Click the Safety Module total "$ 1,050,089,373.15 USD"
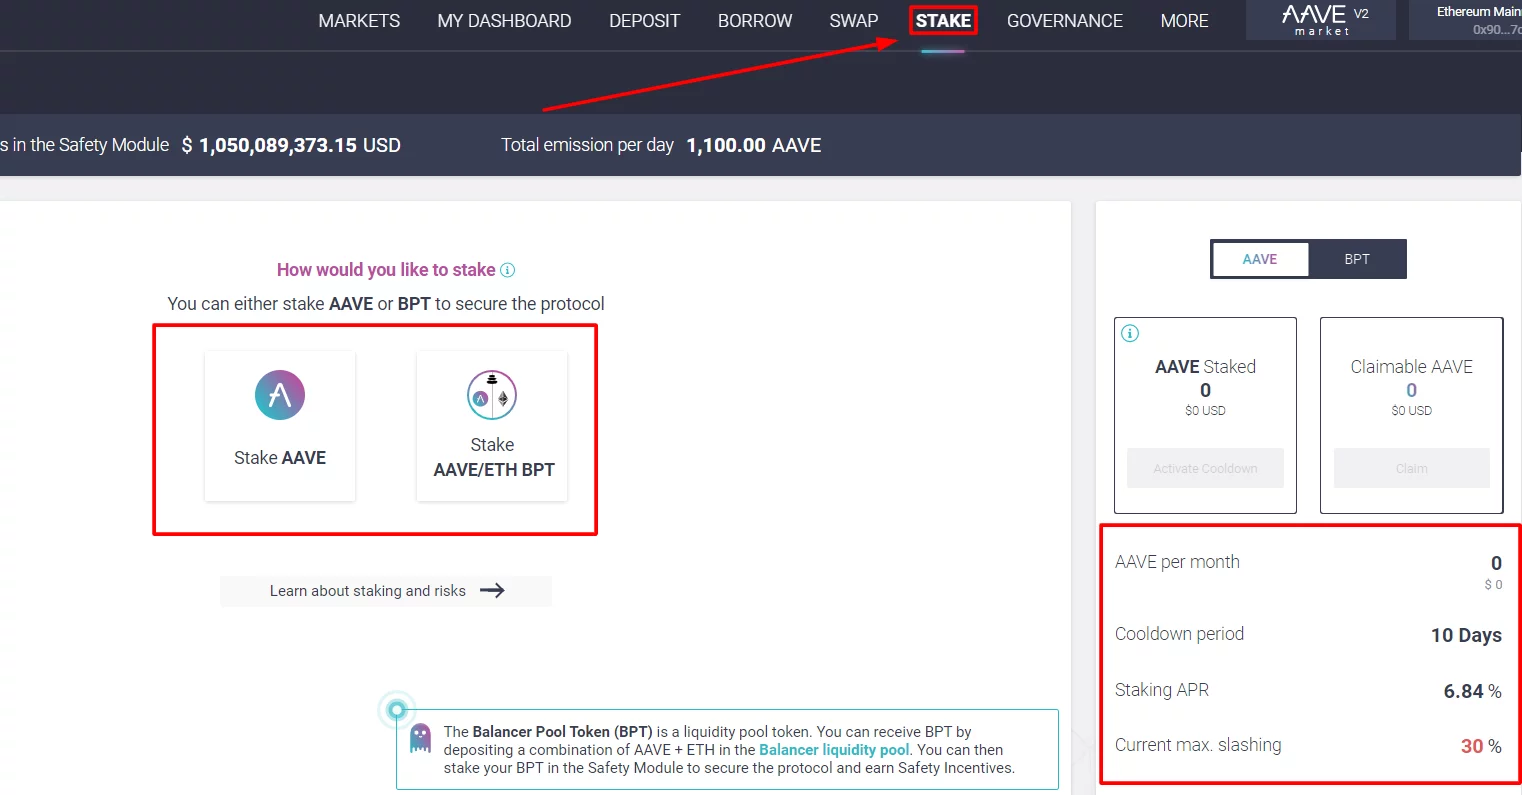 pos(291,145)
